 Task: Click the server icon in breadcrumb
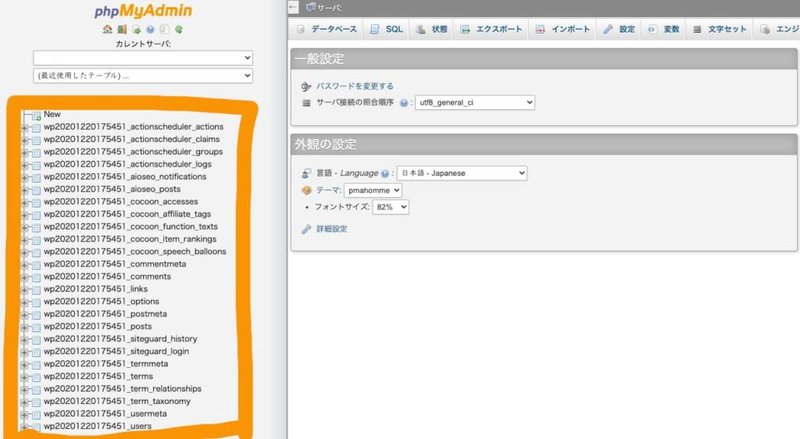(x=310, y=7)
